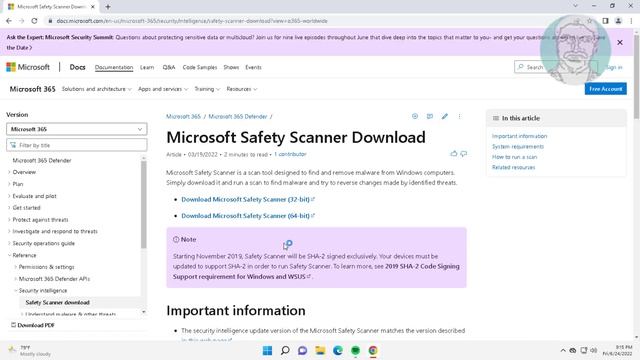Open the Shows tab

pos(231,67)
